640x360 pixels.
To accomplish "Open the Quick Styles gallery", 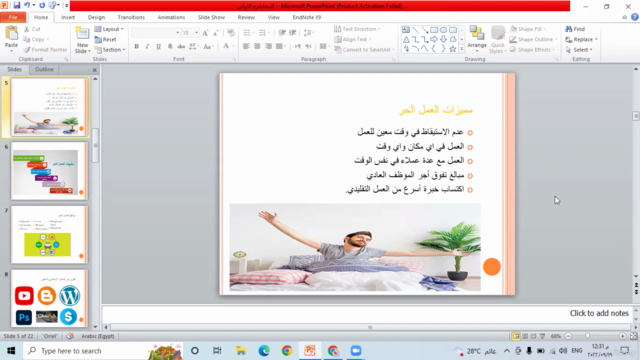I will click(x=498, y=39).
